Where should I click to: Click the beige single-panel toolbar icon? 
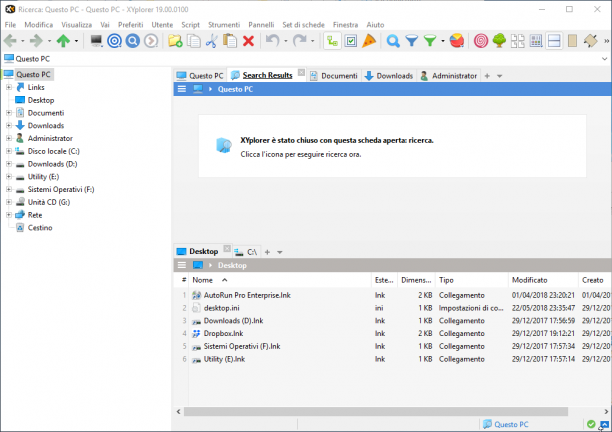pyautogui.click(x=572, y=41)
